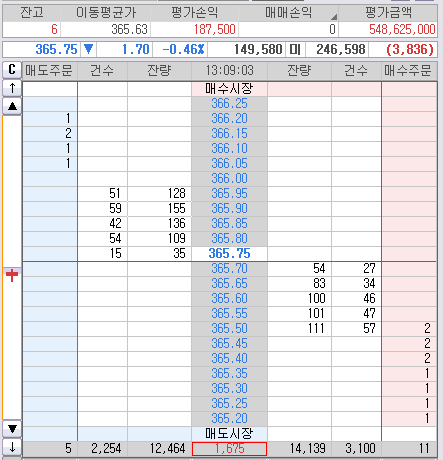
Task: Select price 365.80 in the ladder
Action: pyautogui.click(x=229, y=239)
